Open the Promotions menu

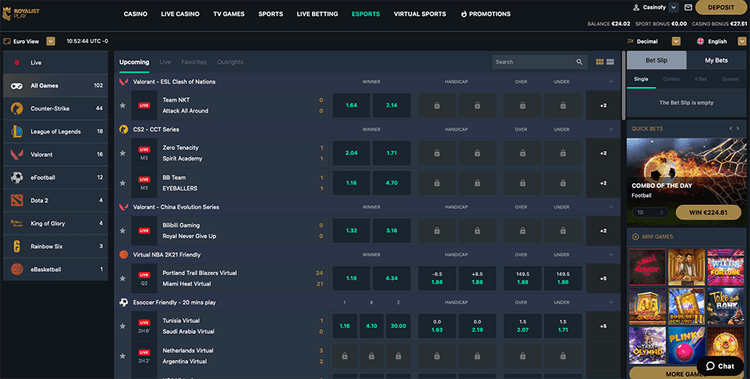coord(485,14)
